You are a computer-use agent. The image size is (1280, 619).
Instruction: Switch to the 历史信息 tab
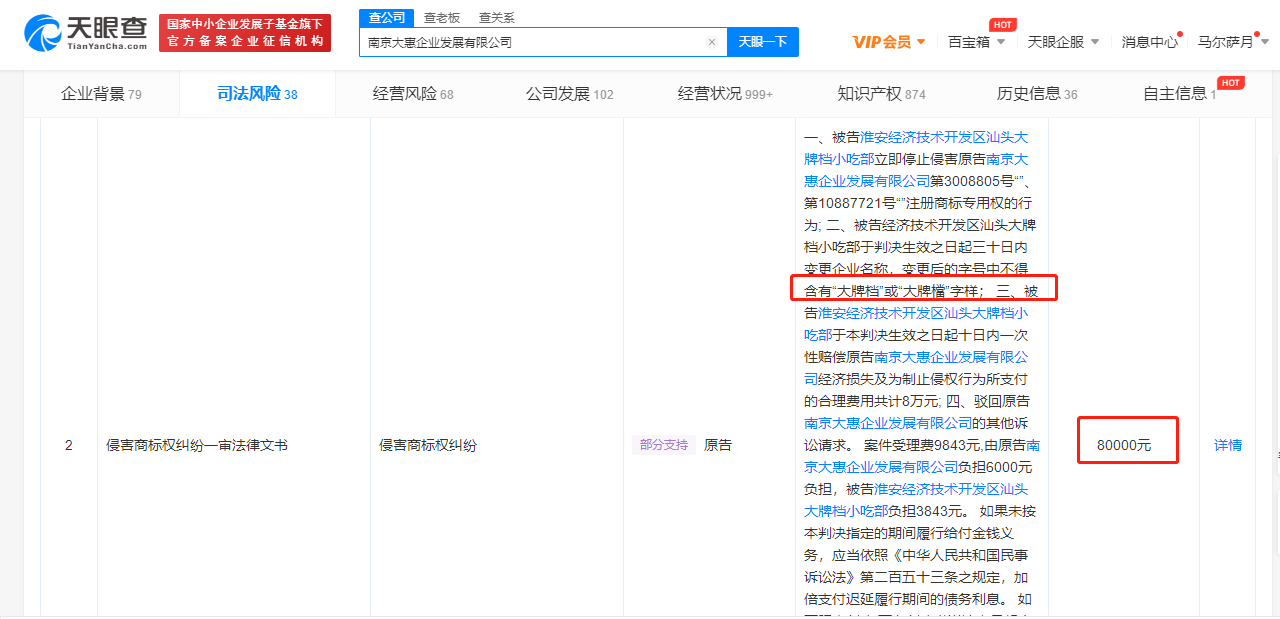tap(1036, 94)
